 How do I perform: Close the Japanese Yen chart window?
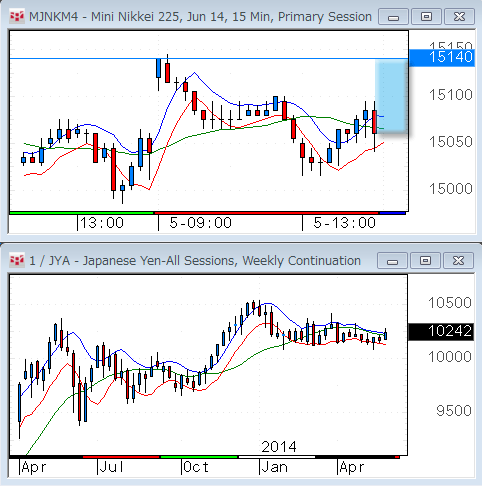(x=458, y=260)
